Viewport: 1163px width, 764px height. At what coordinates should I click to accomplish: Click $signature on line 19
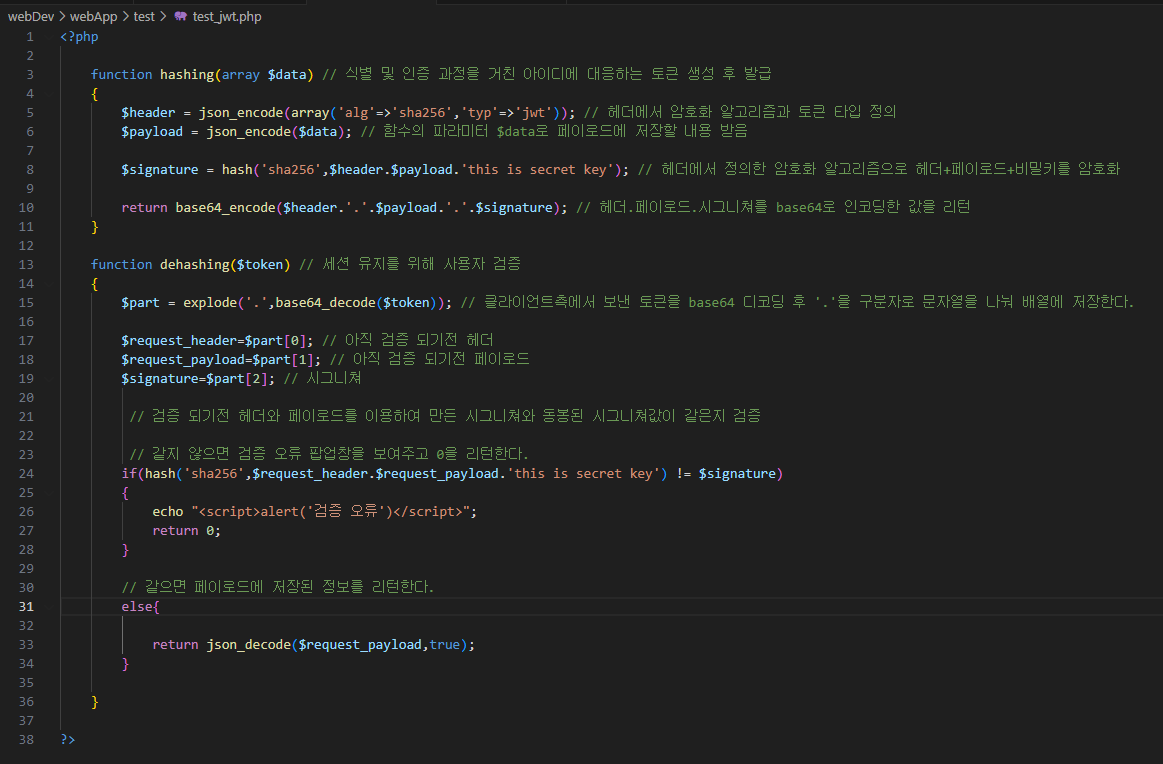(x=159, y=378)
